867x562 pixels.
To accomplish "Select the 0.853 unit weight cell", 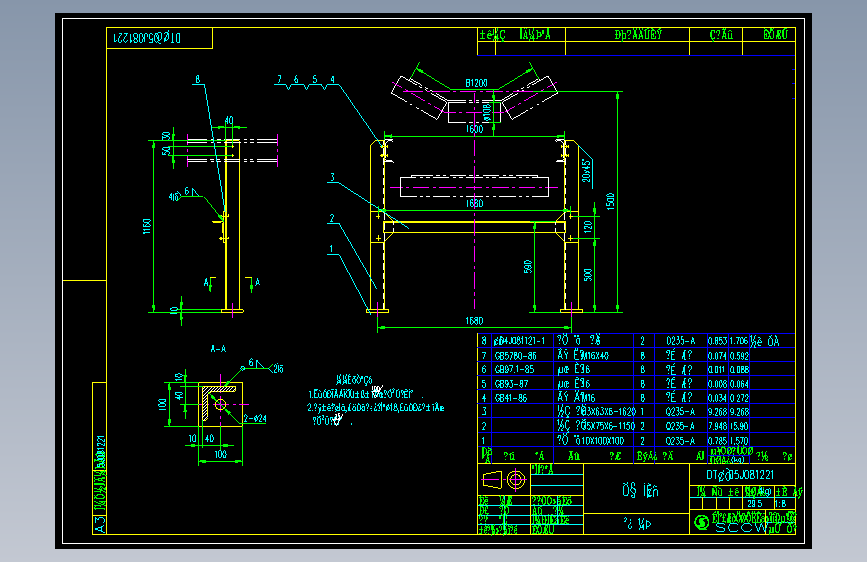I will (x=717, y=341).
